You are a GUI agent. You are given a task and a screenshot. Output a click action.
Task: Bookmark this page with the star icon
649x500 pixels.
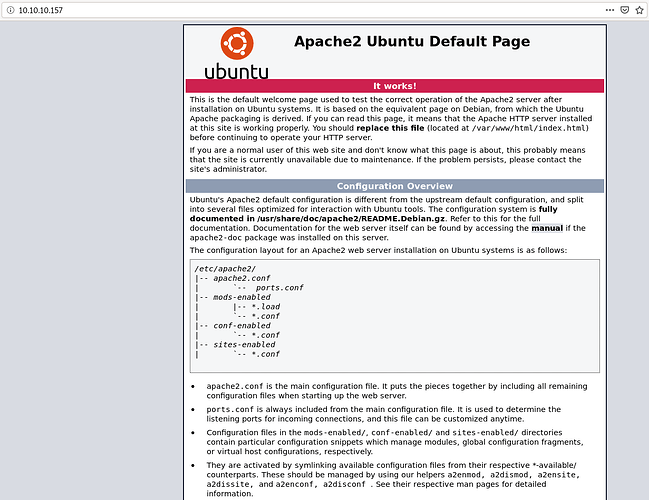pos(639,10)
